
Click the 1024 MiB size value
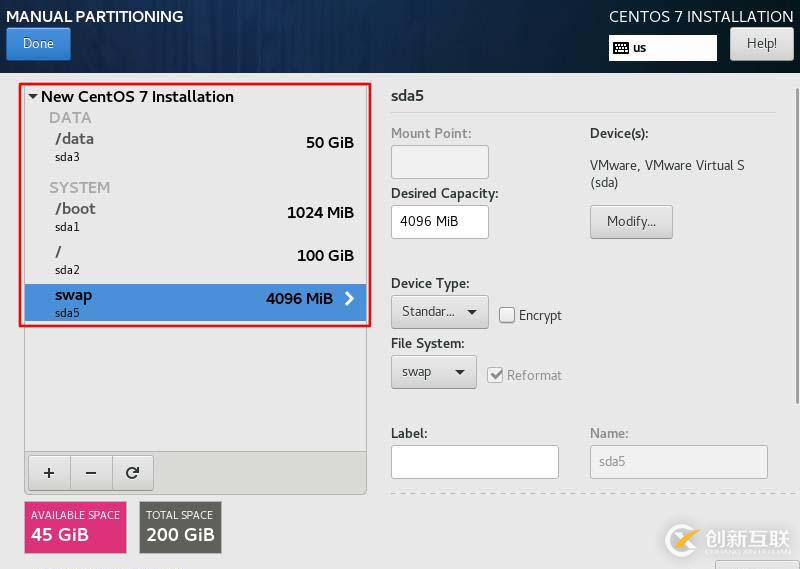[320, 212]
